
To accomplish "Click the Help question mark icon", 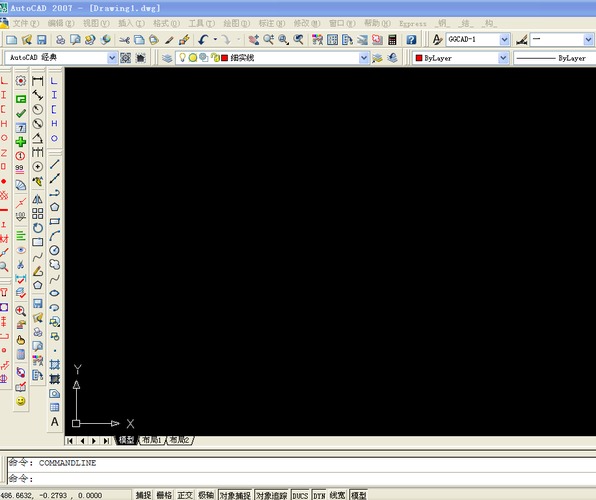I will (411, 40).
